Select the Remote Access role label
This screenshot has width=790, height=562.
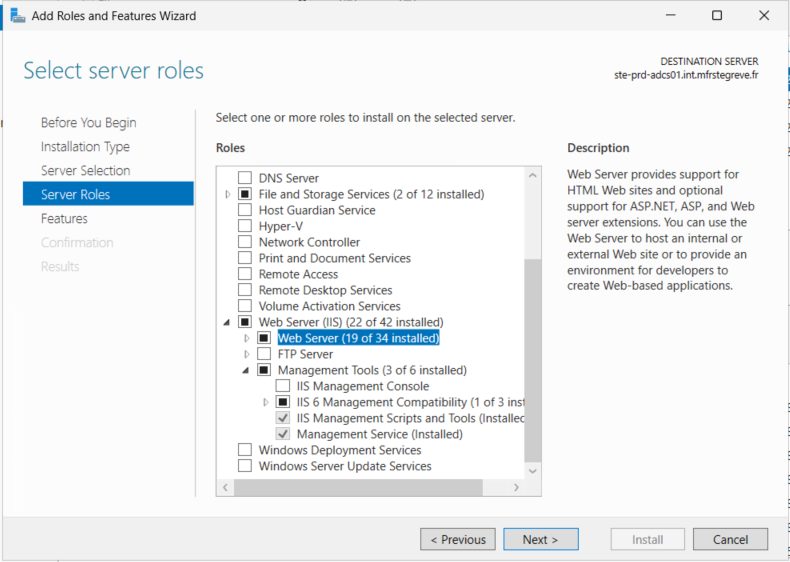298,274
